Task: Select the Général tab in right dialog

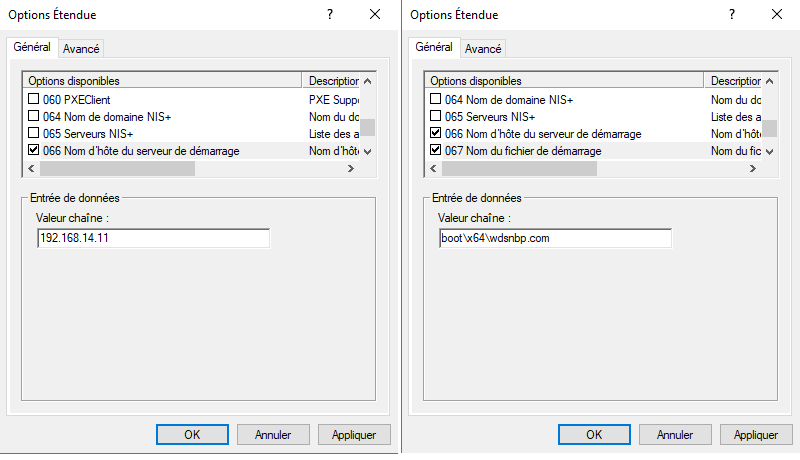Action: [433, 47]
